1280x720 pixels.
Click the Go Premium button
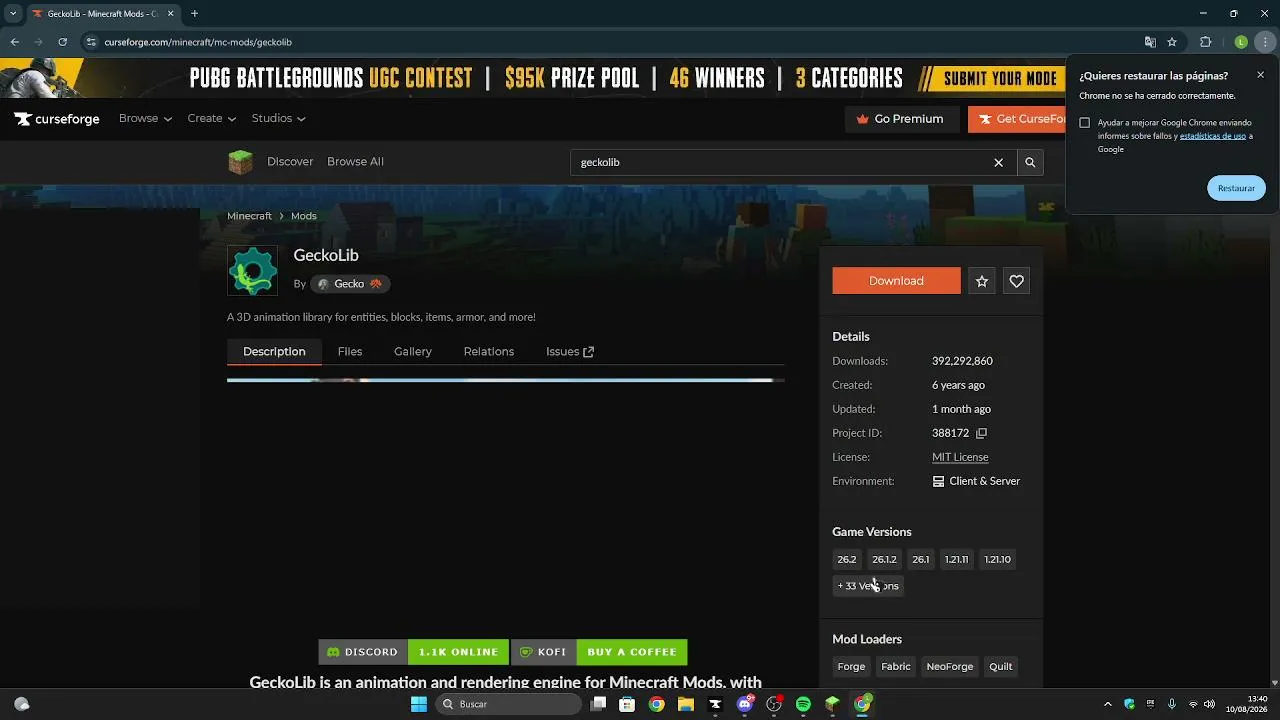pos(900,119)
